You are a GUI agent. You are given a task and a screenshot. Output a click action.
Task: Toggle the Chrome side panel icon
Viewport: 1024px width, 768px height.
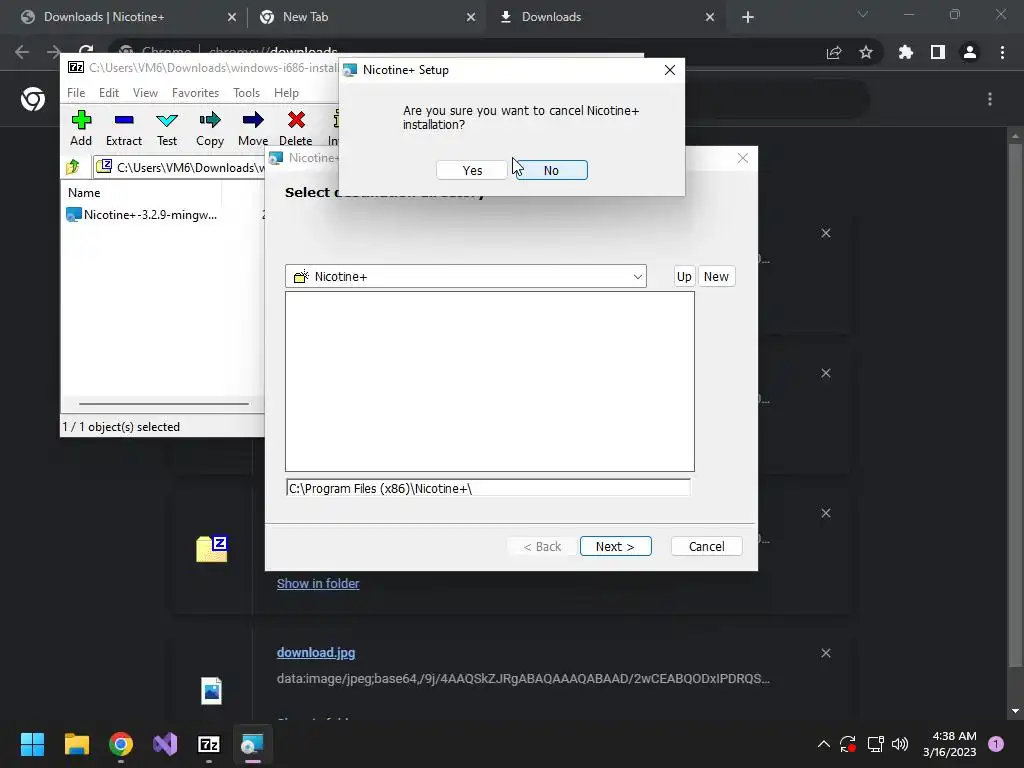(938, 52)
